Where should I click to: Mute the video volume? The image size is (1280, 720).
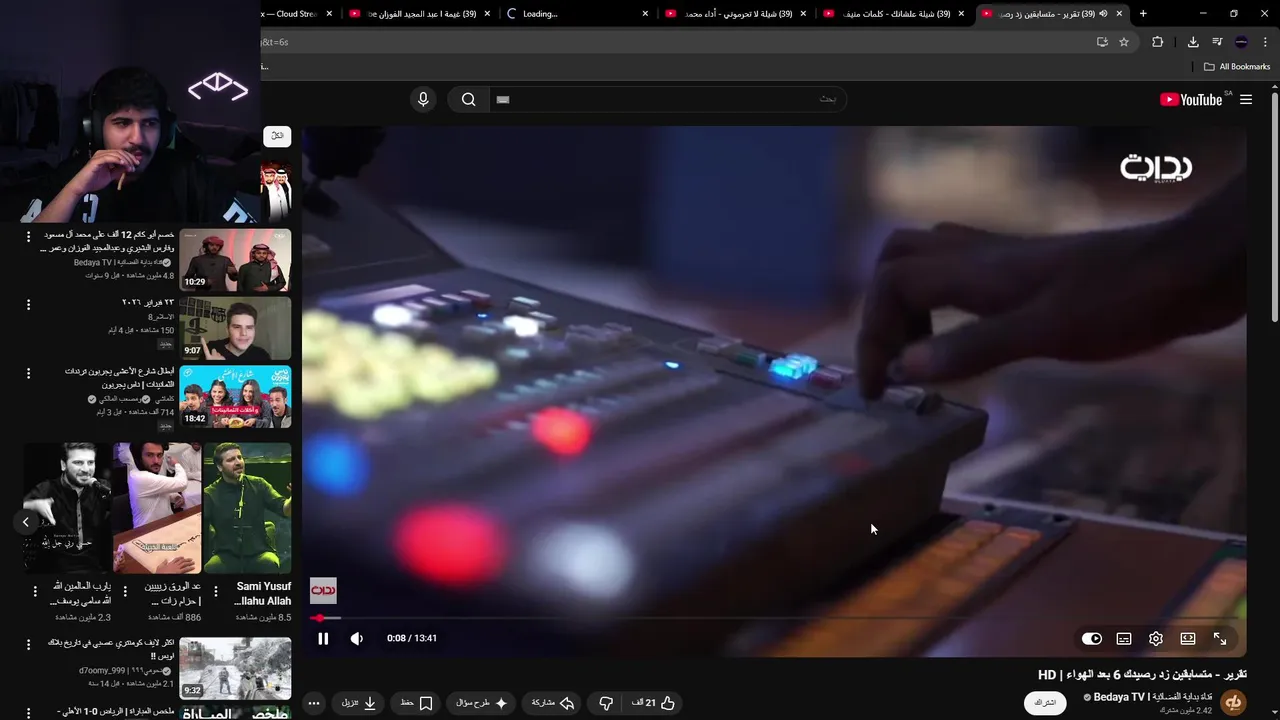point(357,638)
